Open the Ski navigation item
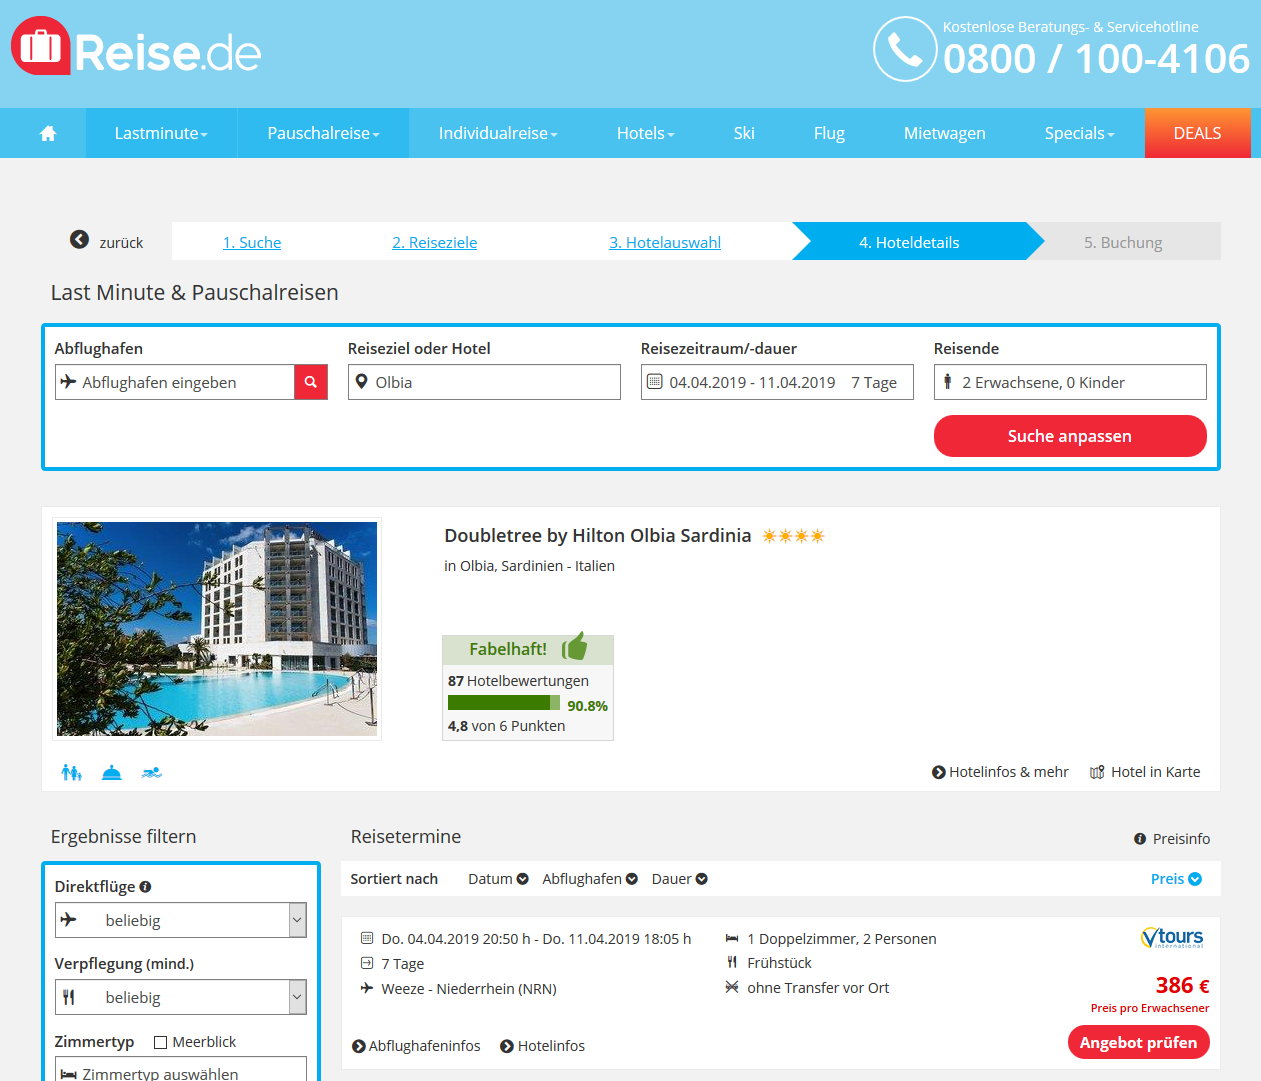The image size is (1261, 1081). pos(744,133)
